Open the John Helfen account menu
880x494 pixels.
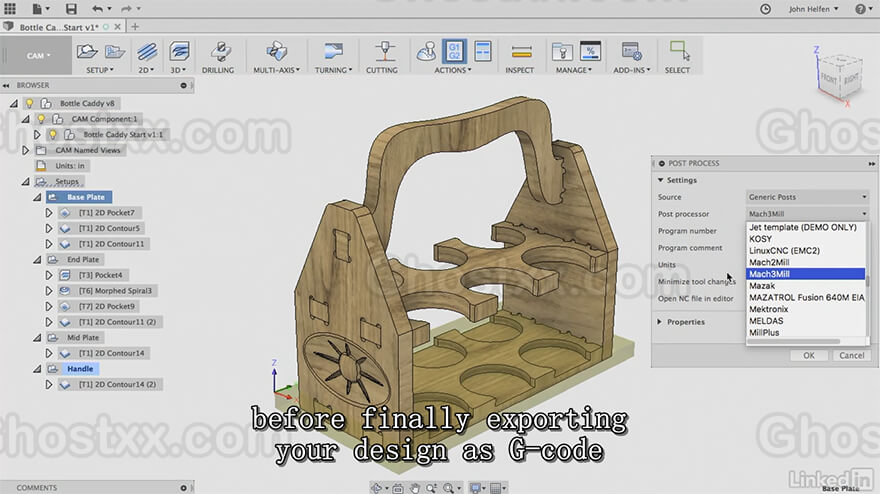(813, 9)
